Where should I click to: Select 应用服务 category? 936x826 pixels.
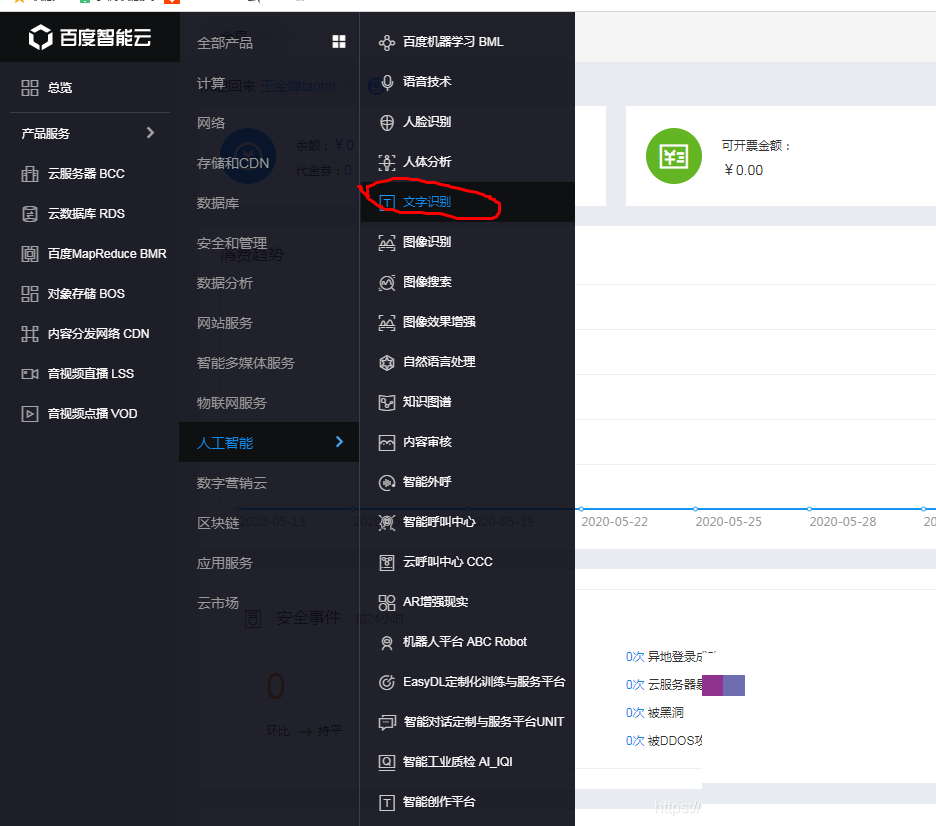(224, 563)
